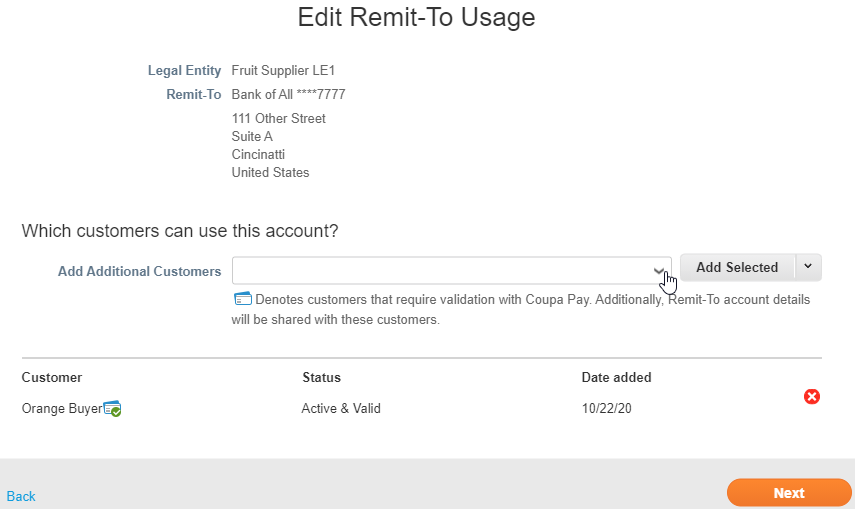Focus the Add Additional Customers input field

pyautogui.click(x=440, y=270)
